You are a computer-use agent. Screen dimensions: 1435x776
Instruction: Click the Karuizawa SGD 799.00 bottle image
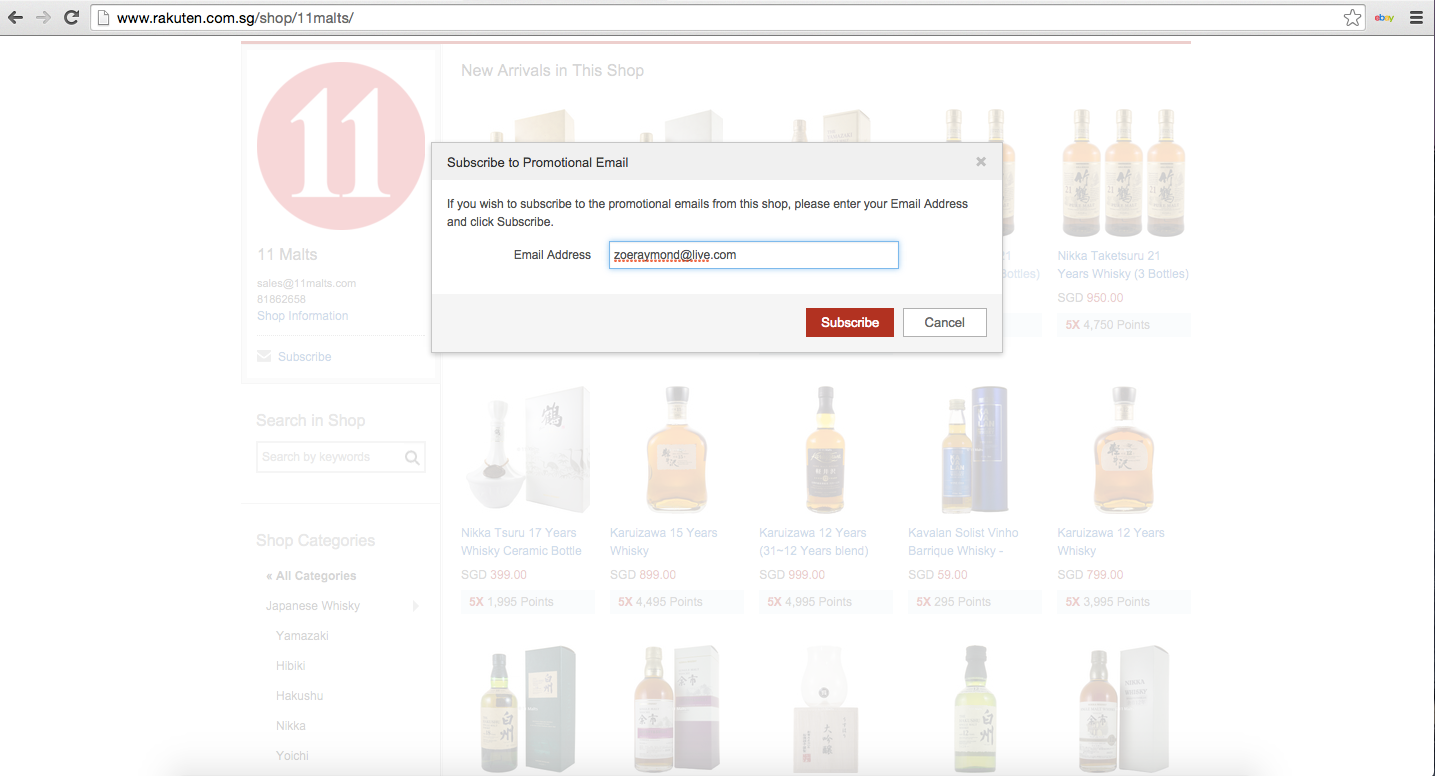click(1124, 450)
